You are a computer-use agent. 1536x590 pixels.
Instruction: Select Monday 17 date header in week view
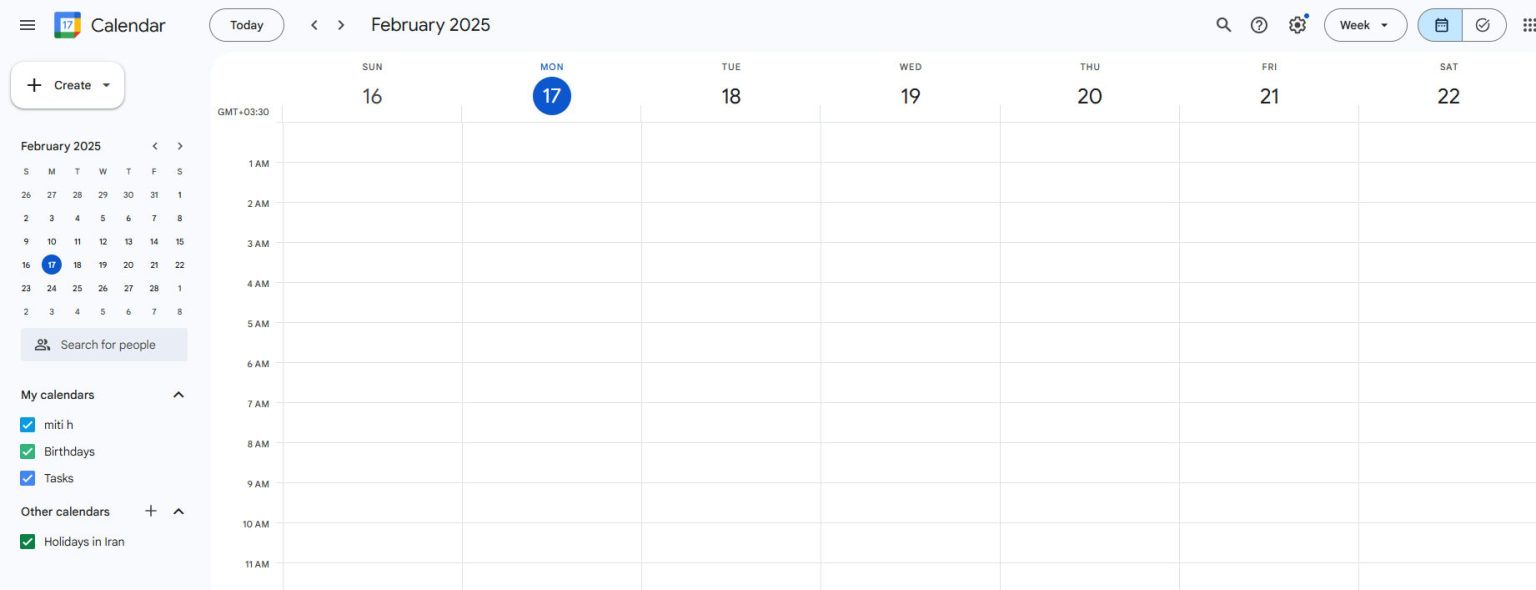coord(551,95)
